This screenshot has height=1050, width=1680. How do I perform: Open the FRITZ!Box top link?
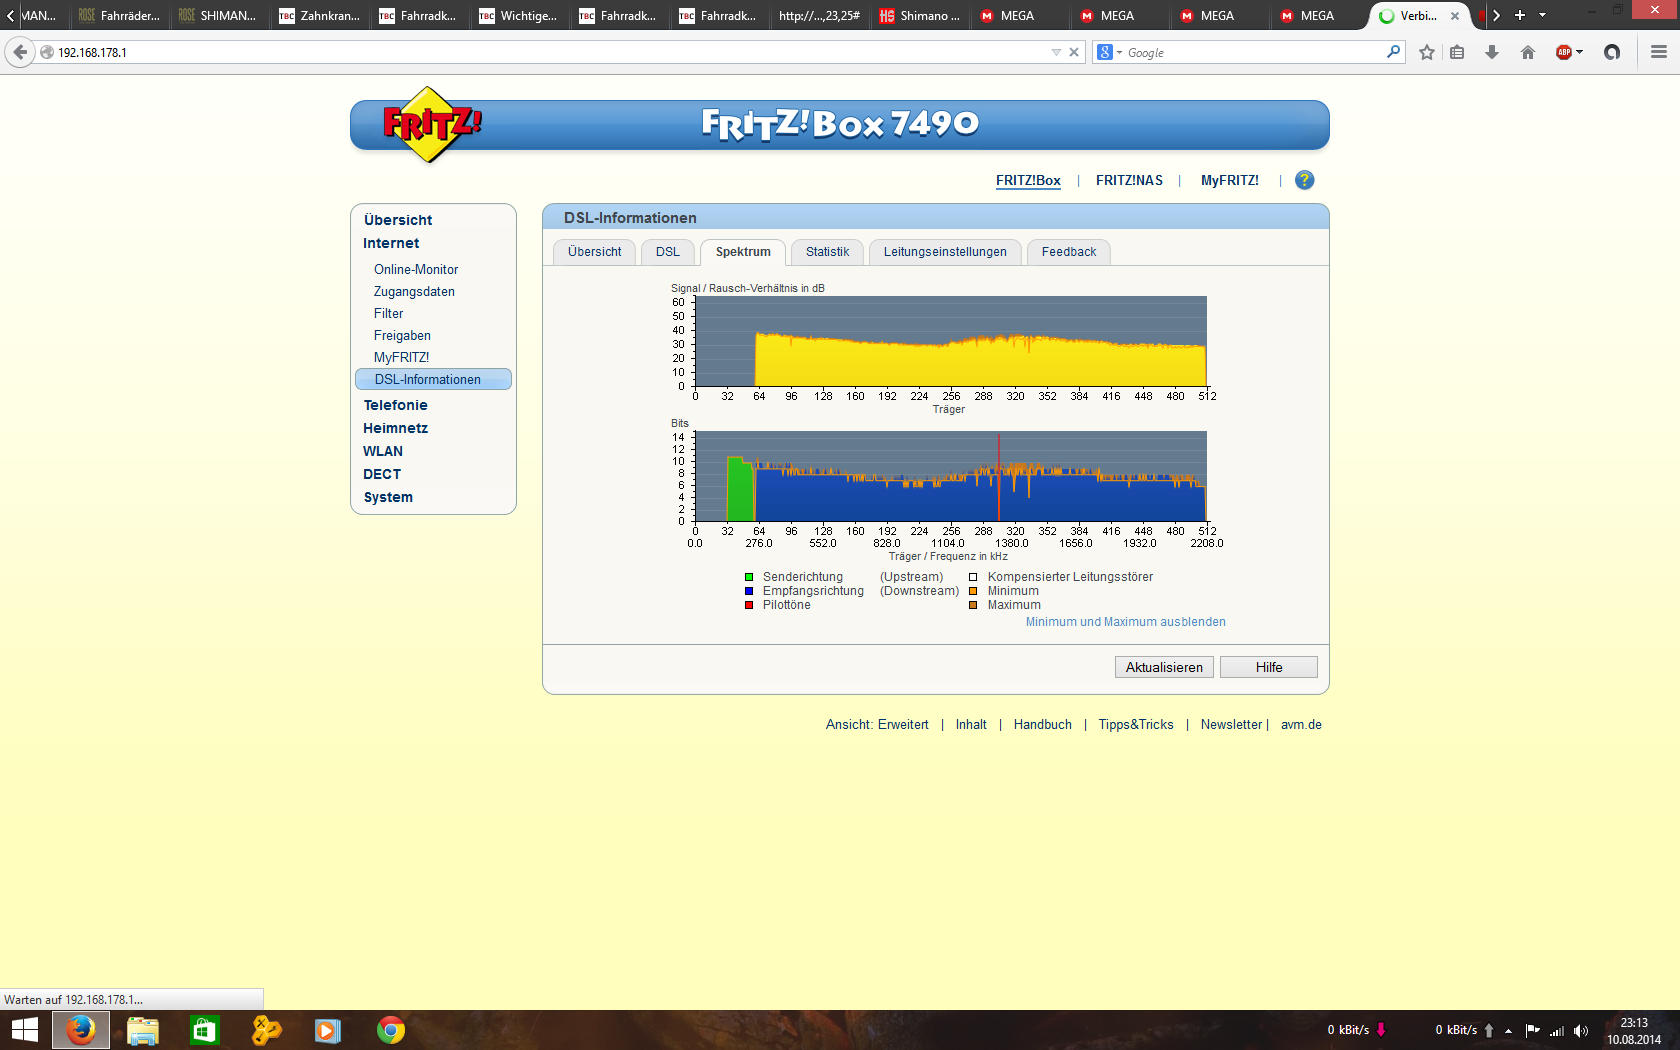tap(1028, 180)
